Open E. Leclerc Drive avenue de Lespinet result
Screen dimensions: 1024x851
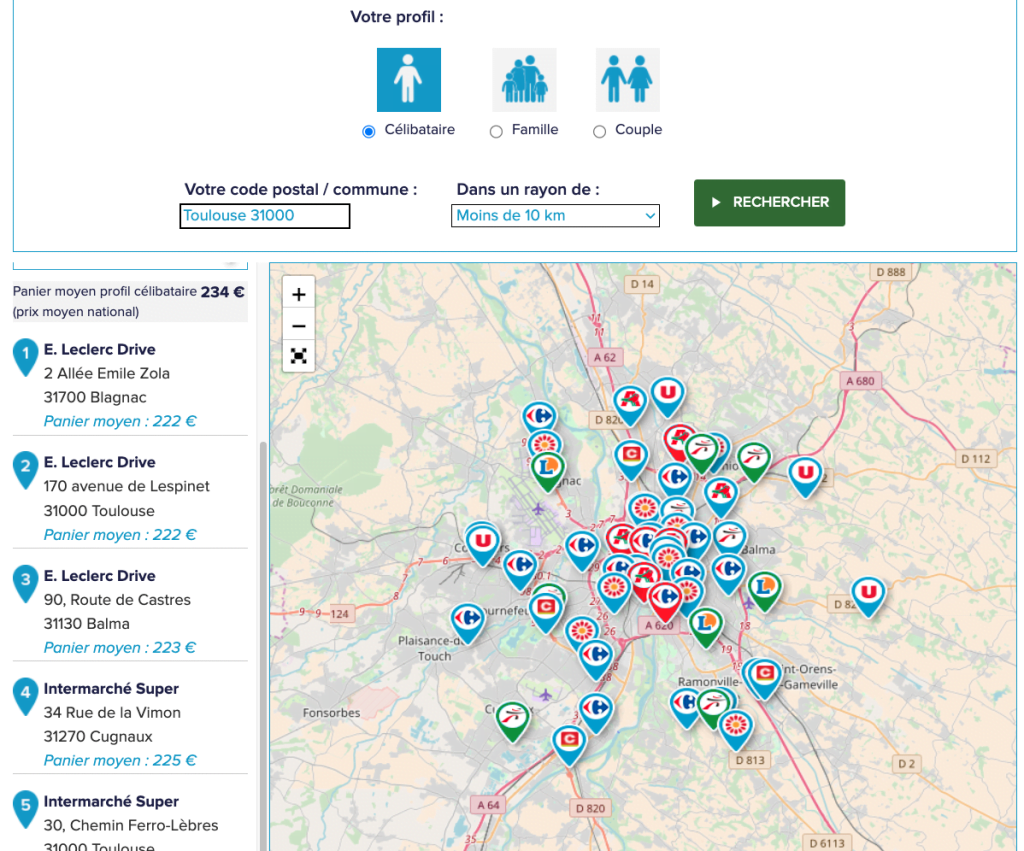130,498
